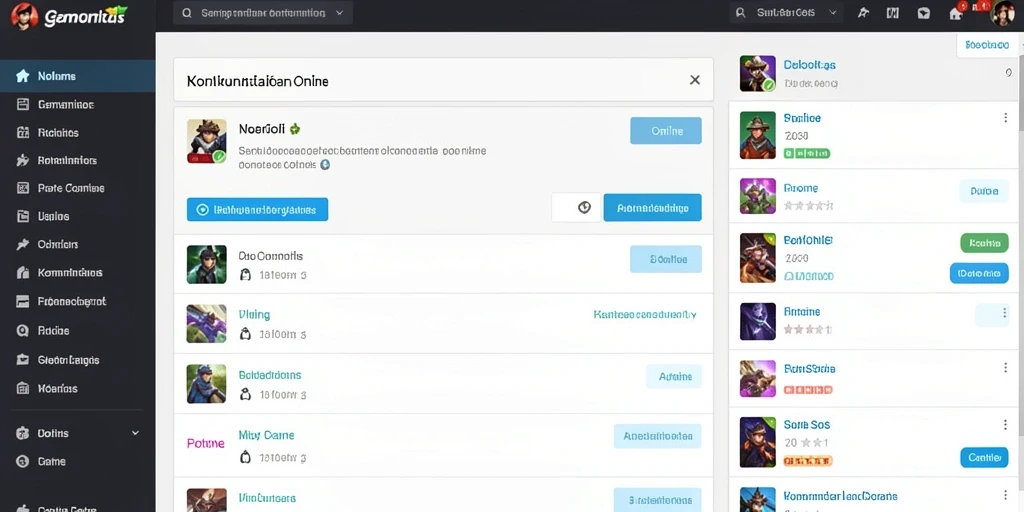Click the lock icon under Vlaing
The height and width of the screenshot is (512, 1024).
[x=246, y=334]
